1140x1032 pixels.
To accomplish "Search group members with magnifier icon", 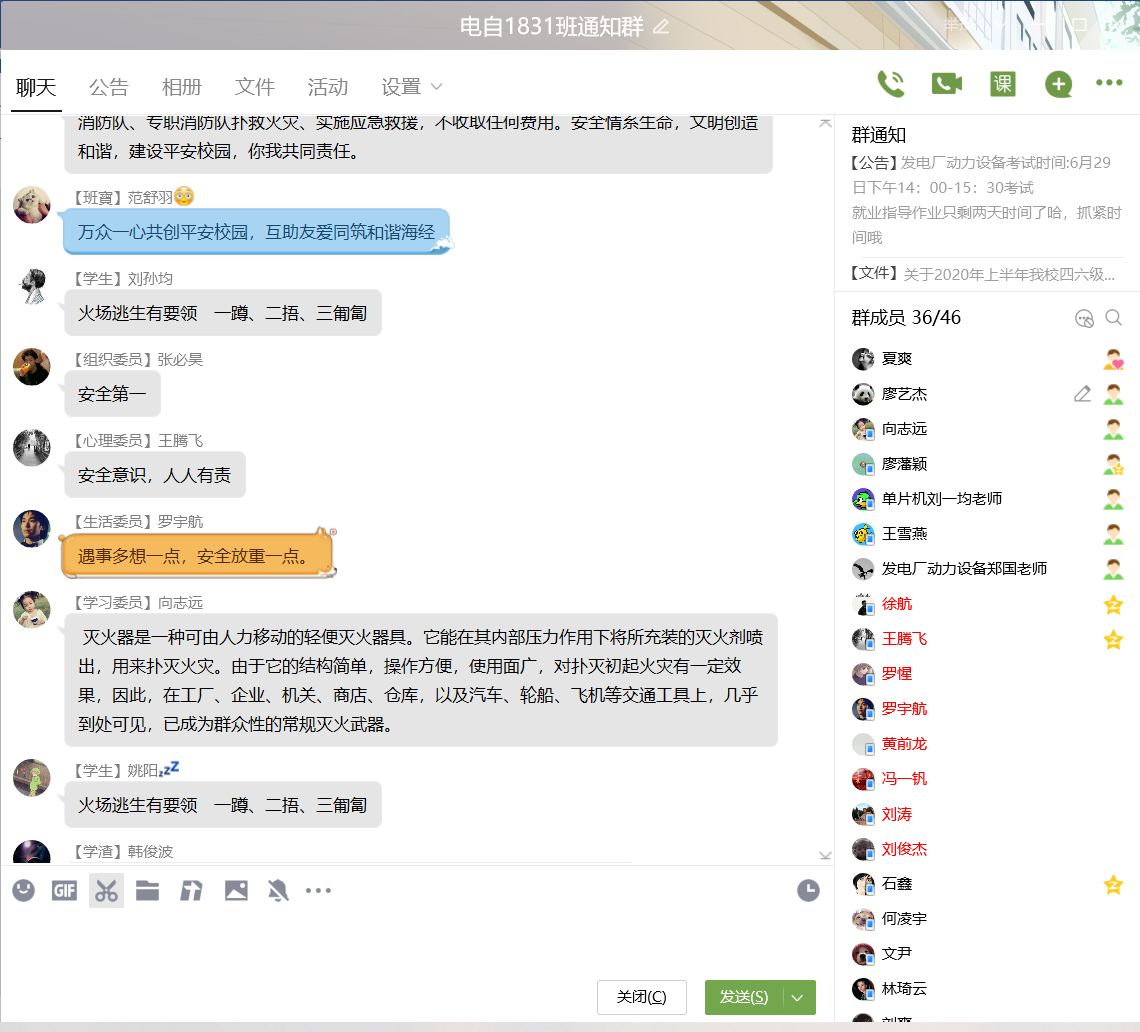I will coord(1113,318).
